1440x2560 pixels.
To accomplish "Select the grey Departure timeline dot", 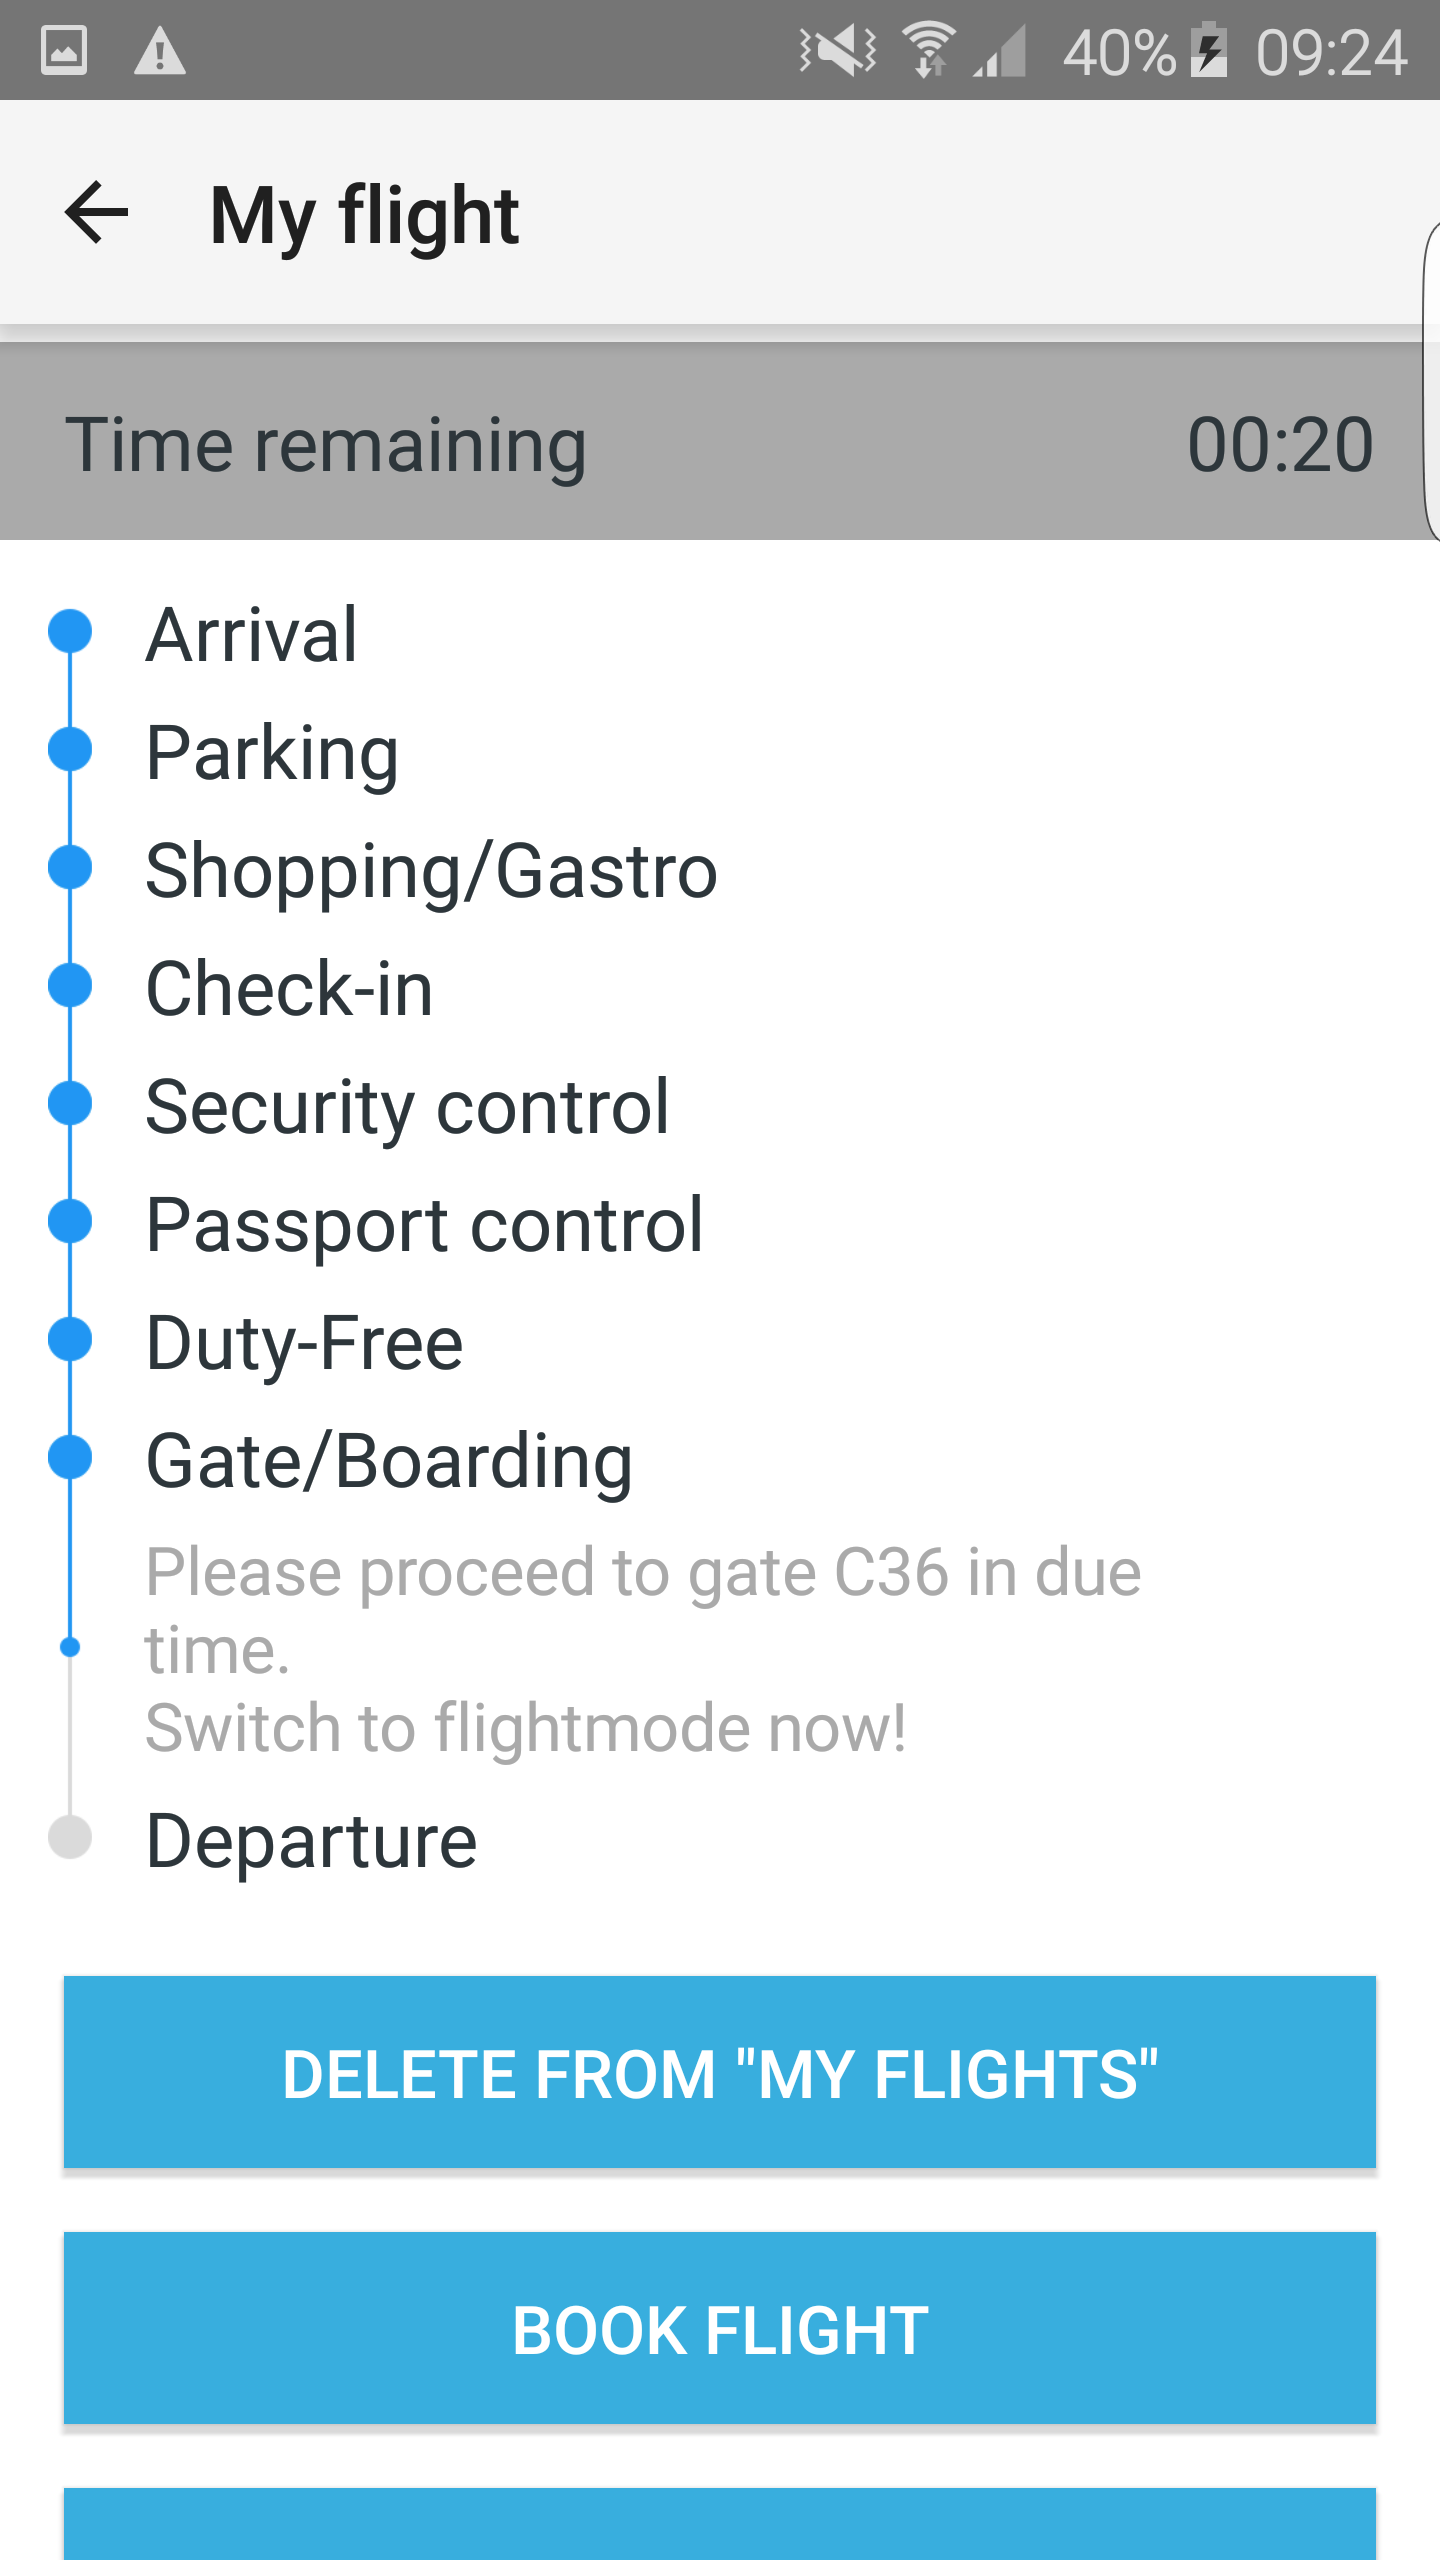I will pos(70,1837).
